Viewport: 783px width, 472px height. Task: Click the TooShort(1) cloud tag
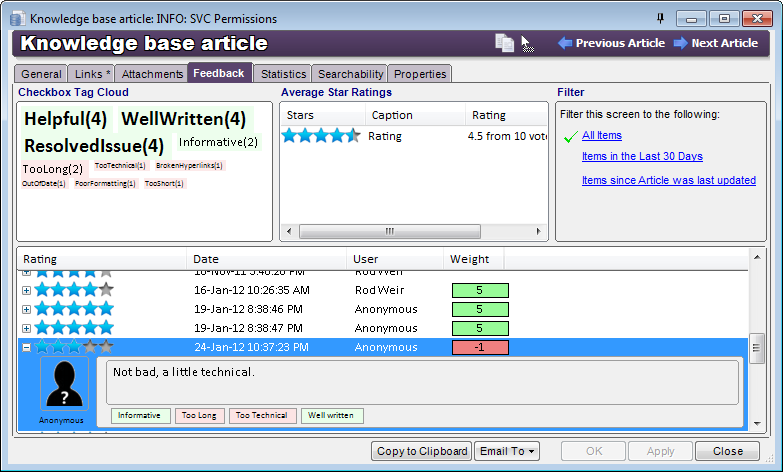[164, 184]
